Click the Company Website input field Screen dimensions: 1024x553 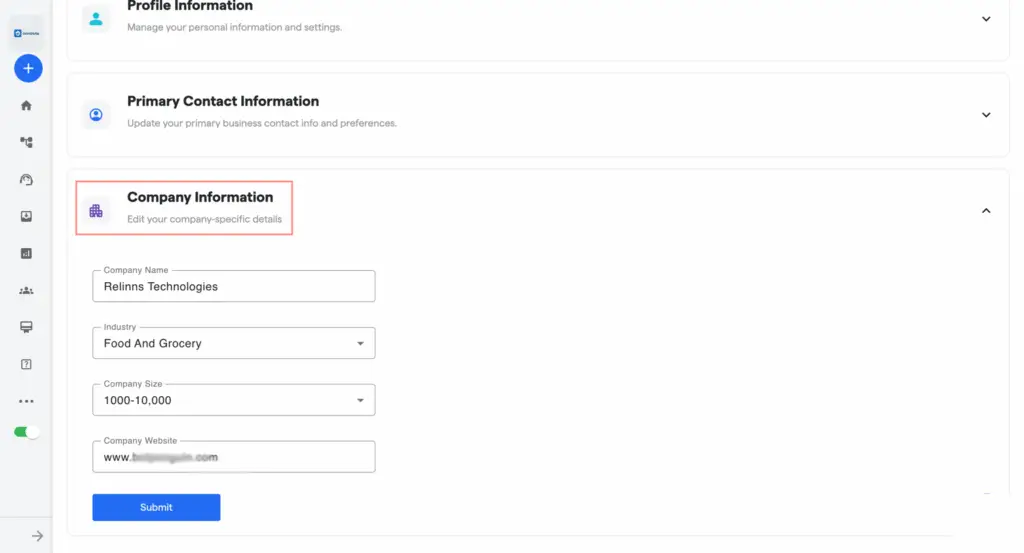(233, 457)
